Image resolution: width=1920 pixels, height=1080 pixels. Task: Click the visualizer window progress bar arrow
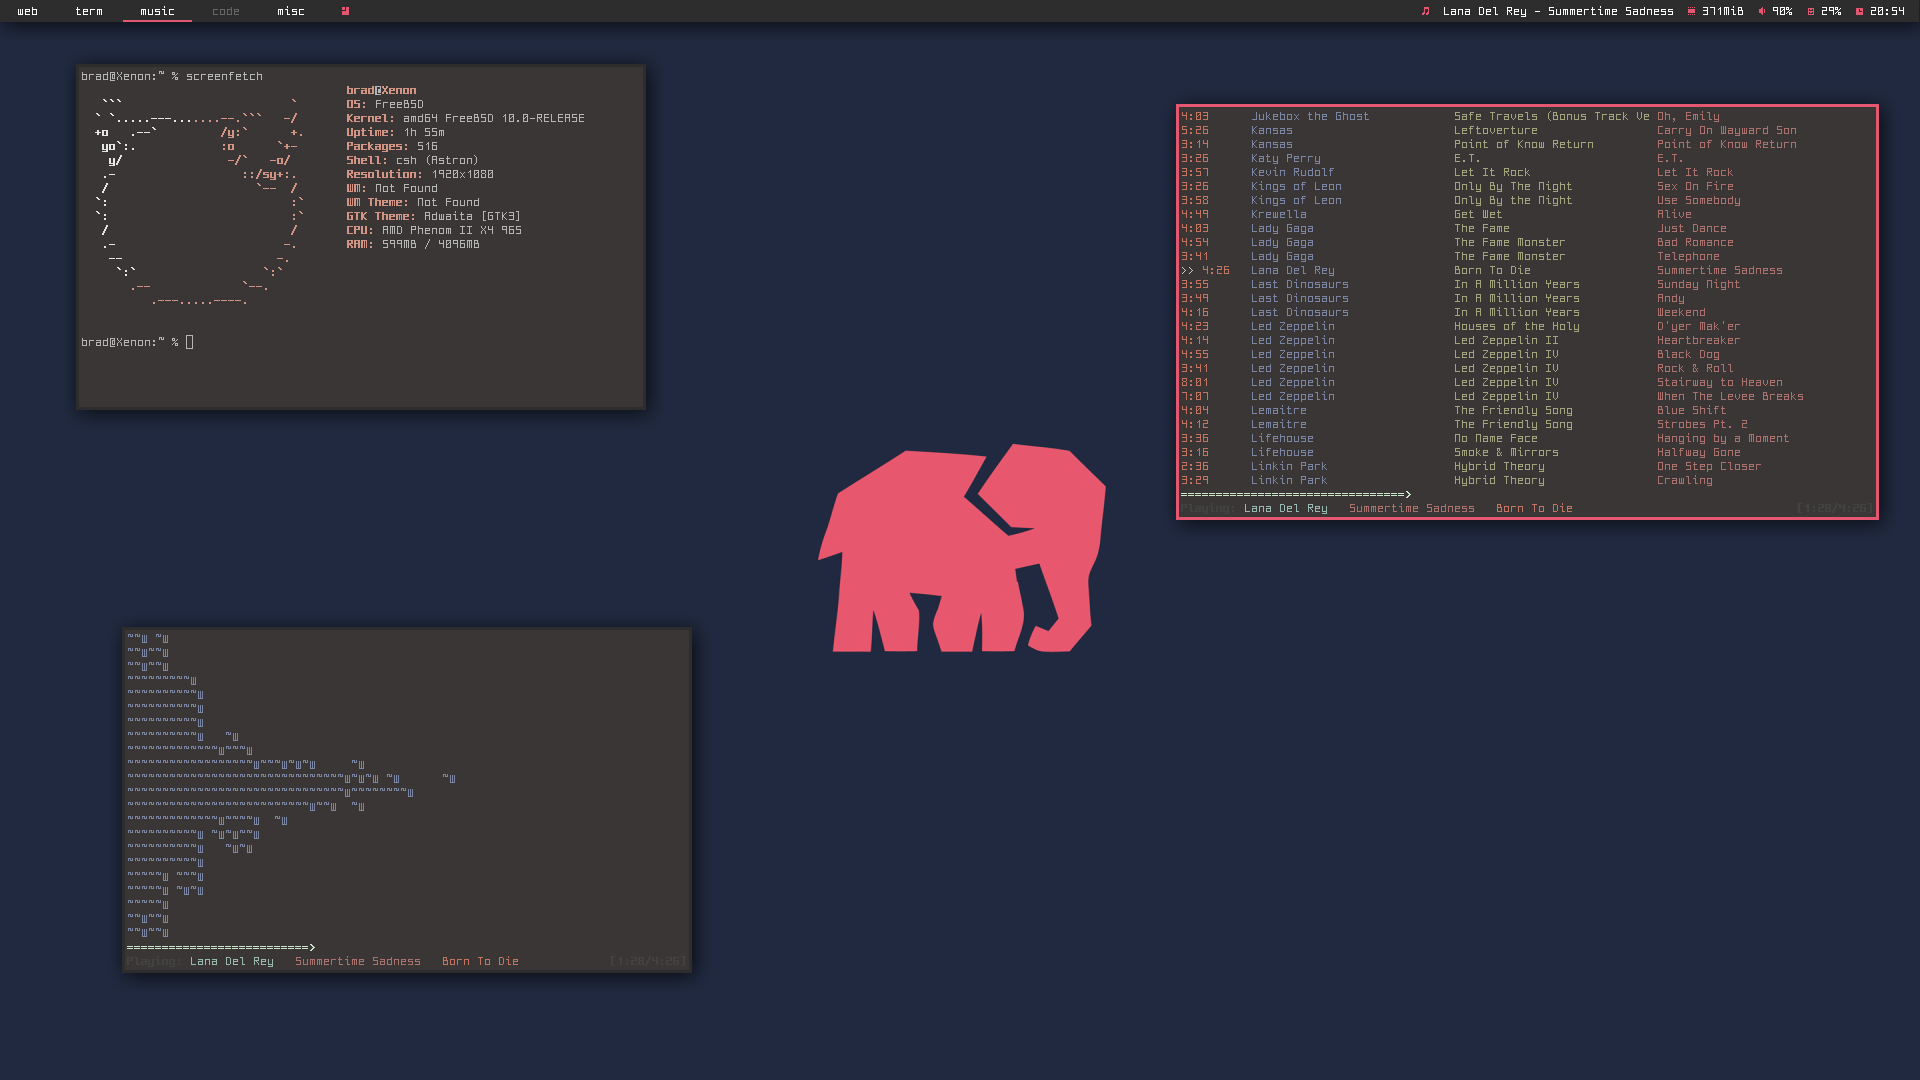pos(312,947)
